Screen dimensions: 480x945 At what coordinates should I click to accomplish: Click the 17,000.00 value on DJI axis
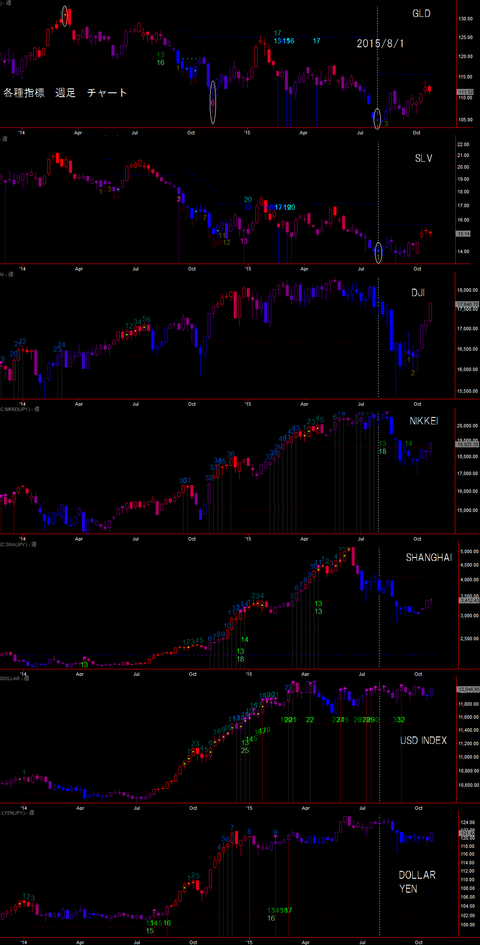click(467, 329)
